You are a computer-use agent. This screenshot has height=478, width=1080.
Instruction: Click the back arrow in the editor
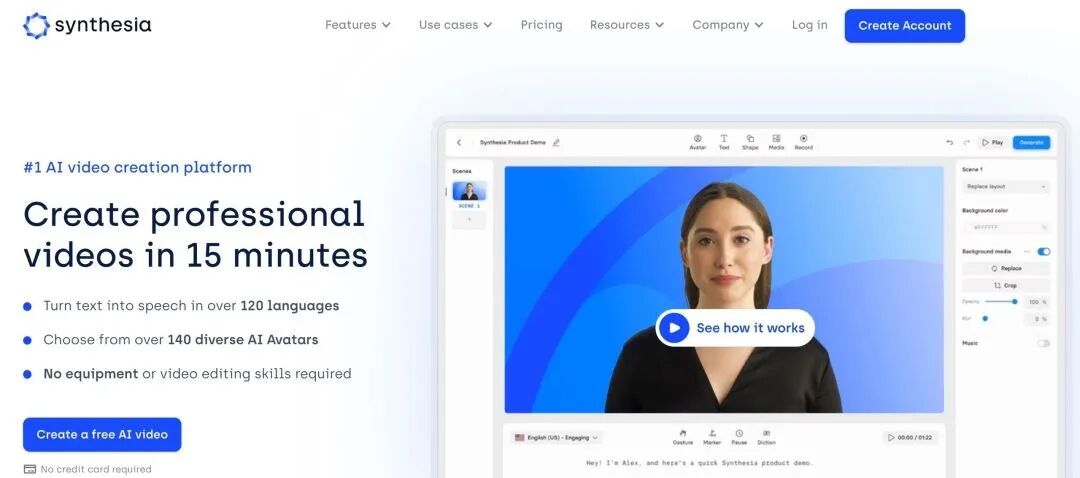(x=459, y=143)
